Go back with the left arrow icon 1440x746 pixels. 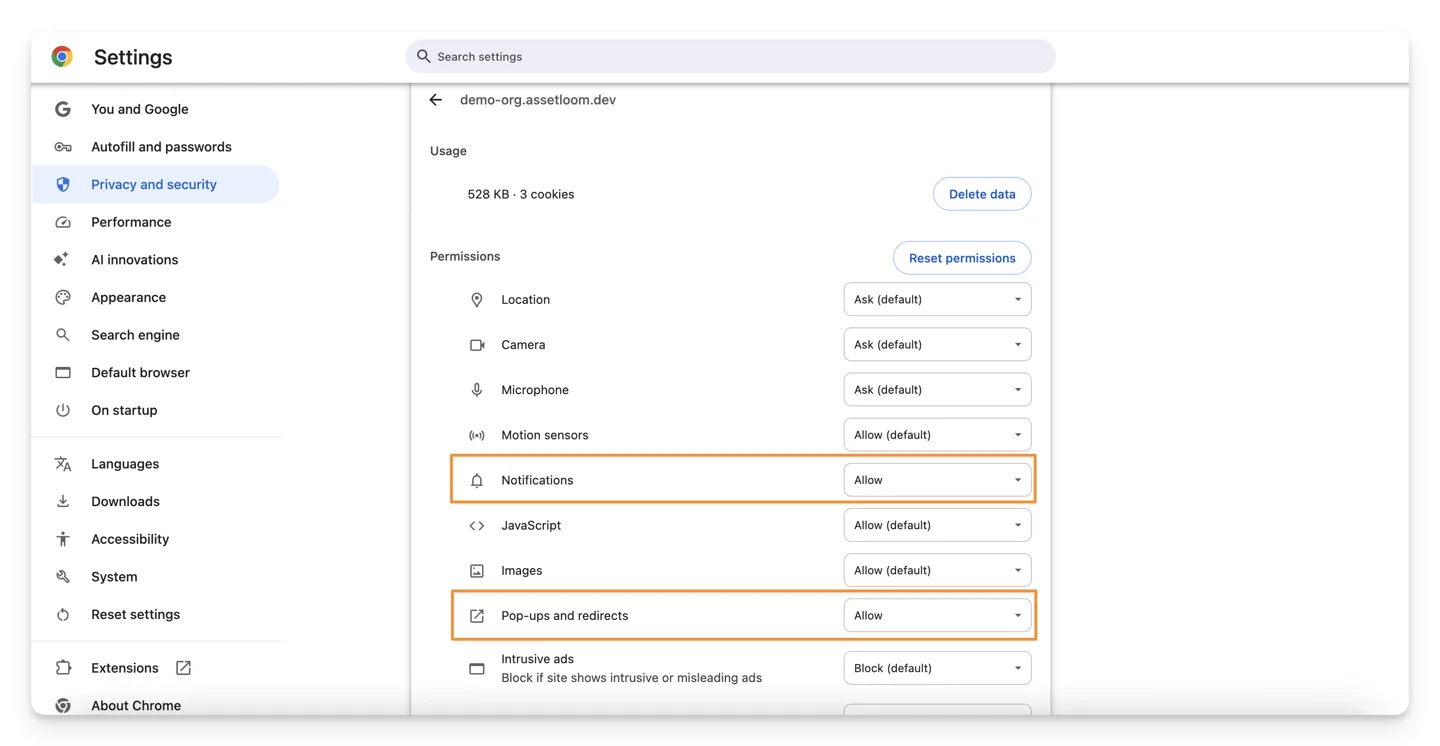tap(436, 100)
